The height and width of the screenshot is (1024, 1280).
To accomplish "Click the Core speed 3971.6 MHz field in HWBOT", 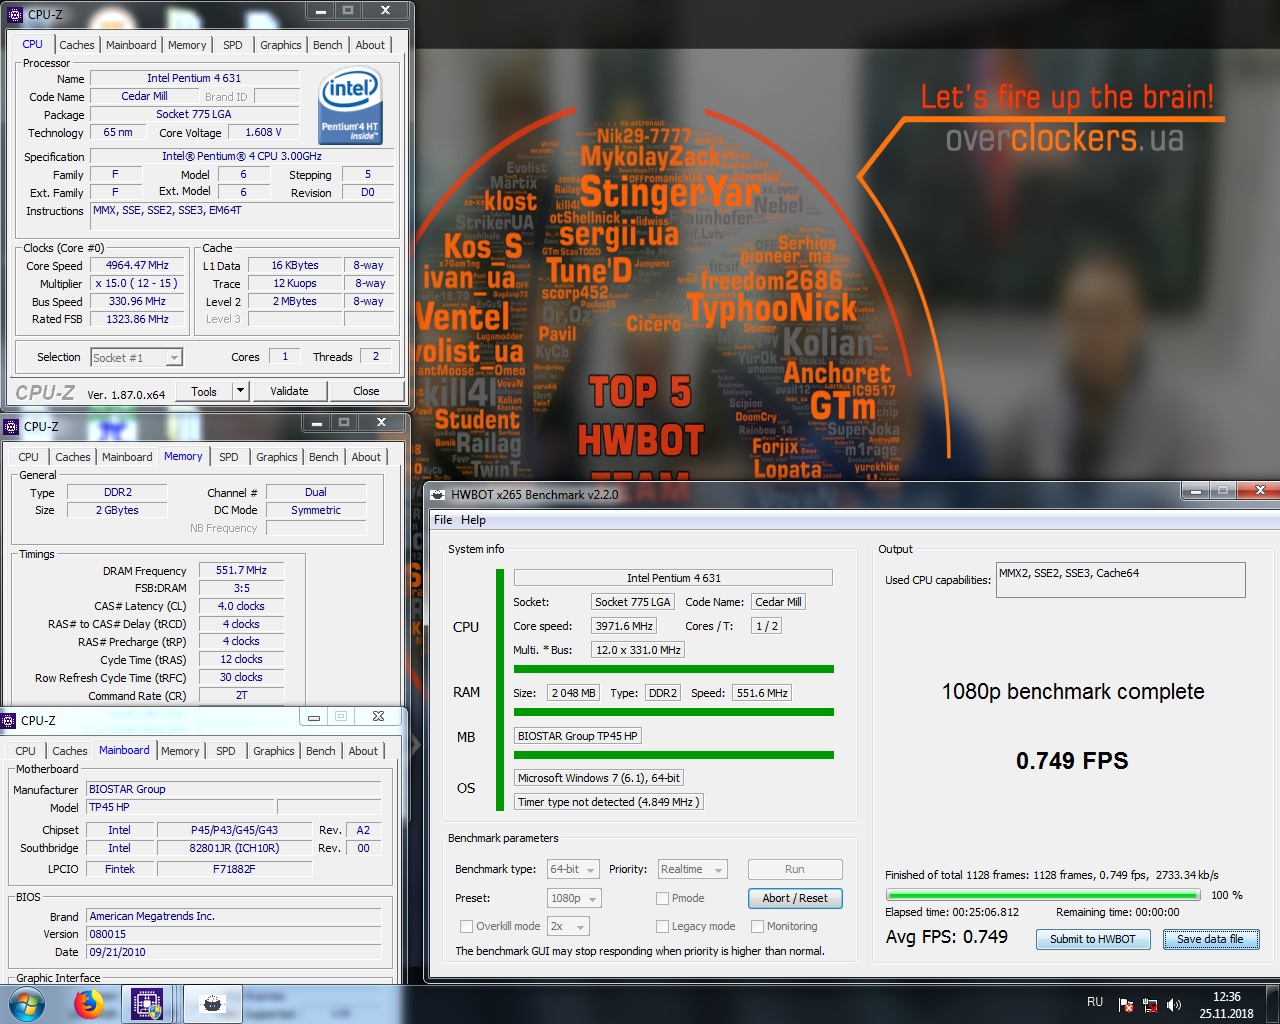I will click(x=625, y=626).
